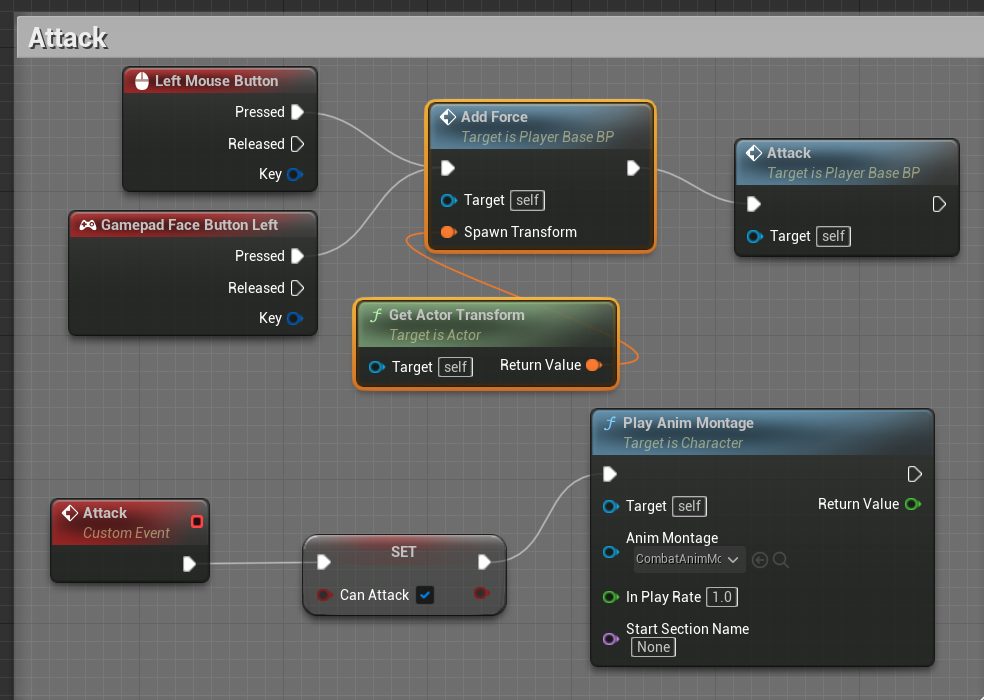Select Add Force node title
Screen dimensions: 984x700
click(x=494, y=117)
